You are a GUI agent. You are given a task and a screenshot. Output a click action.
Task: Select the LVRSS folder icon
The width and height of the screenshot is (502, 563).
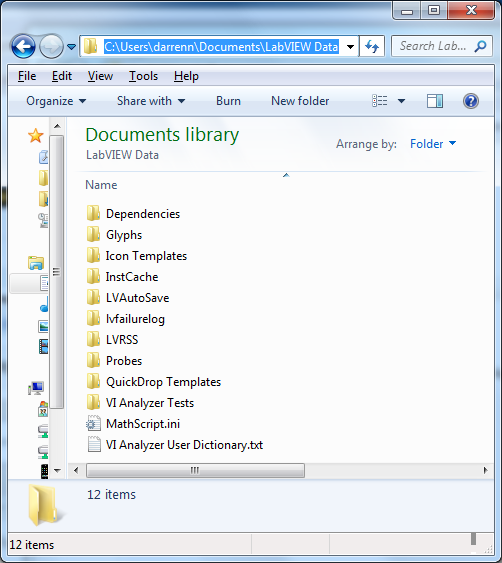click(x=93, y=339)
